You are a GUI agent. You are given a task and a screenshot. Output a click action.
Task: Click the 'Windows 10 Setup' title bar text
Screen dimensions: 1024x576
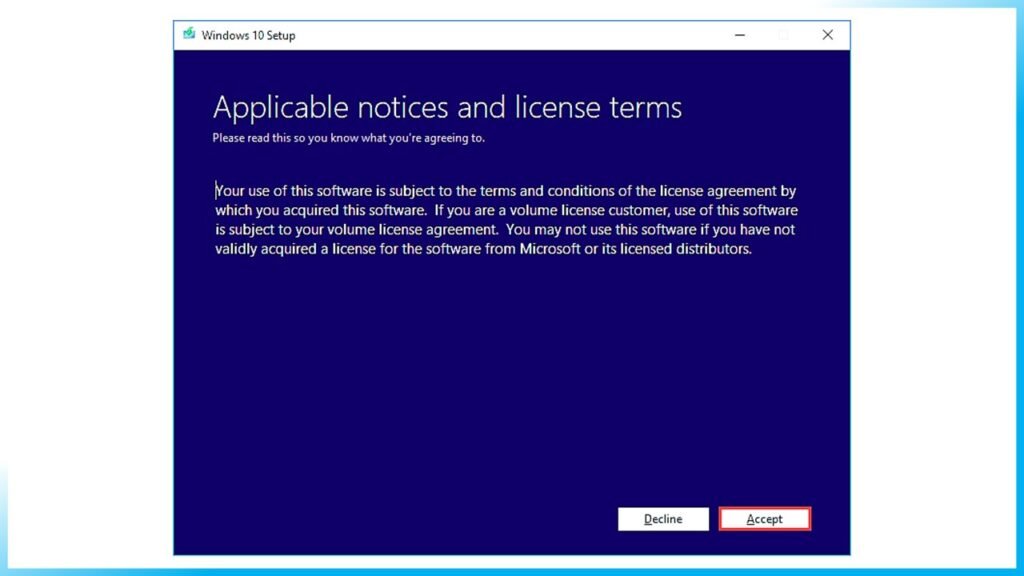[x=251, y=35]
